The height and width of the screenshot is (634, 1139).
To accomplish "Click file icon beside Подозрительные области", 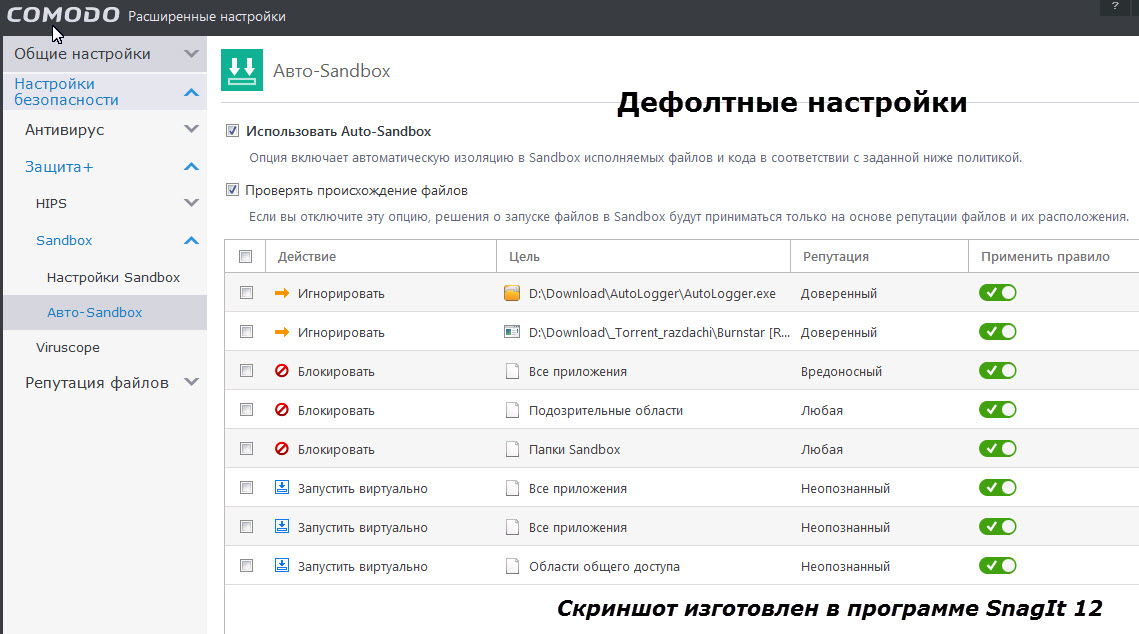I will coord(512,410).
